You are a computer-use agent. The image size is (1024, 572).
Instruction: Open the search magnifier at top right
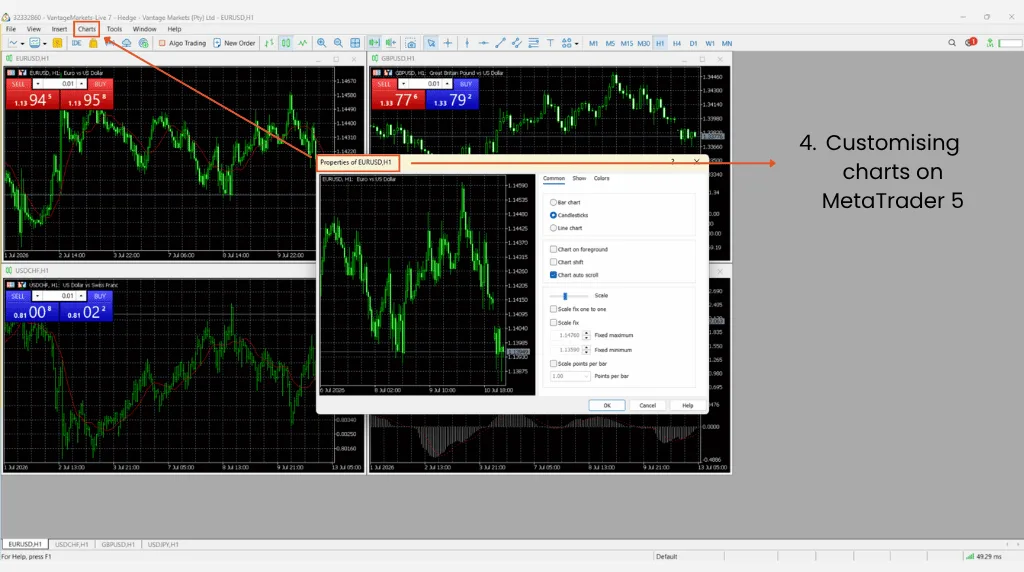point(952,43)
